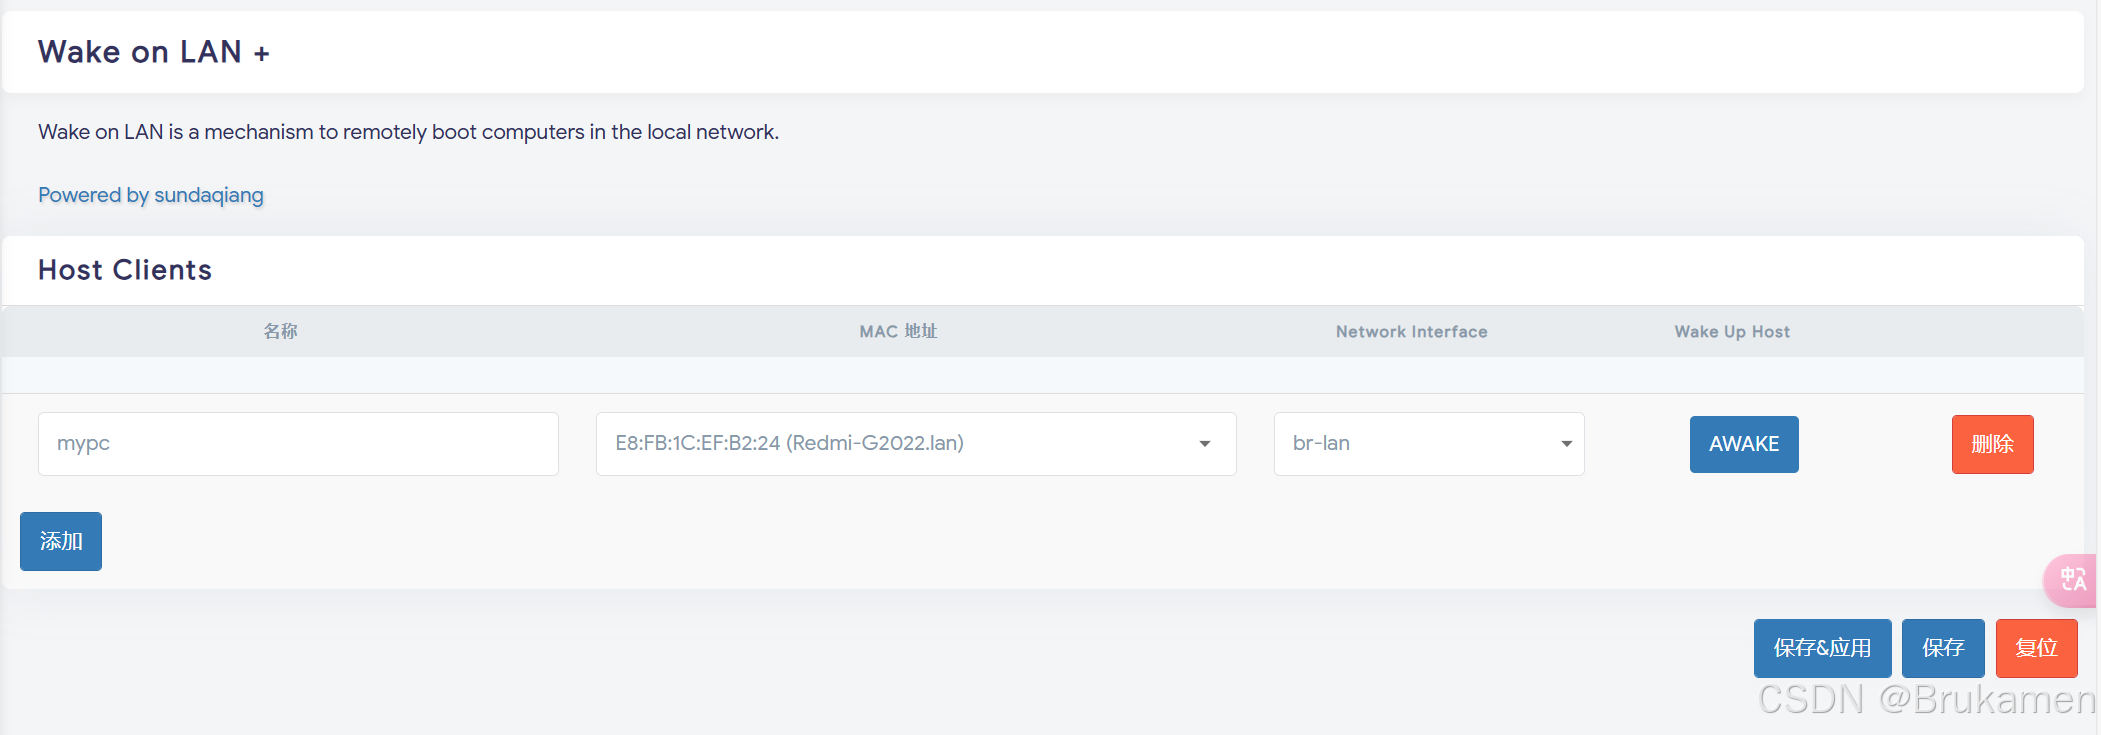The height and width of the screenshot is (735, 2101).
Task: Click the Wake on LAN + section header
Action: [x=153, y=52]
